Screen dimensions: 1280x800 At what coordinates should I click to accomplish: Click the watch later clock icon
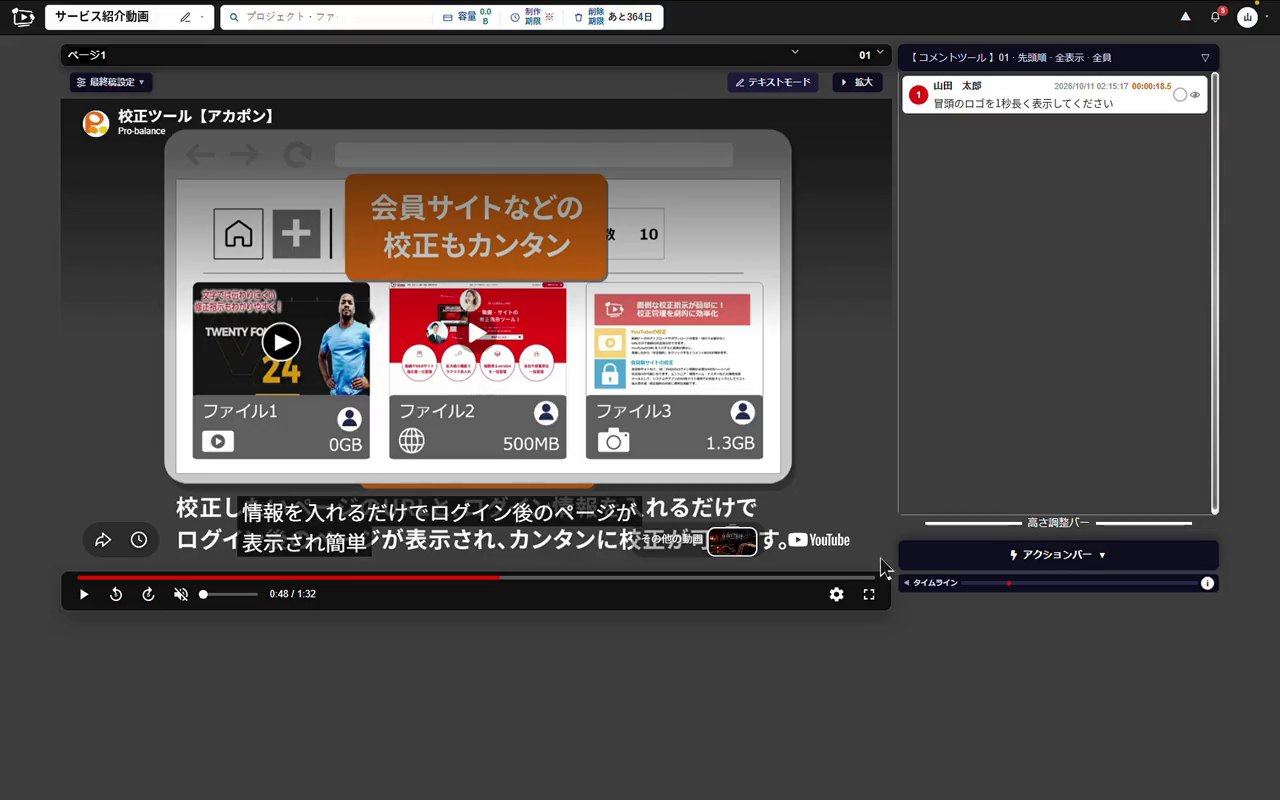[x=139, y=540]
